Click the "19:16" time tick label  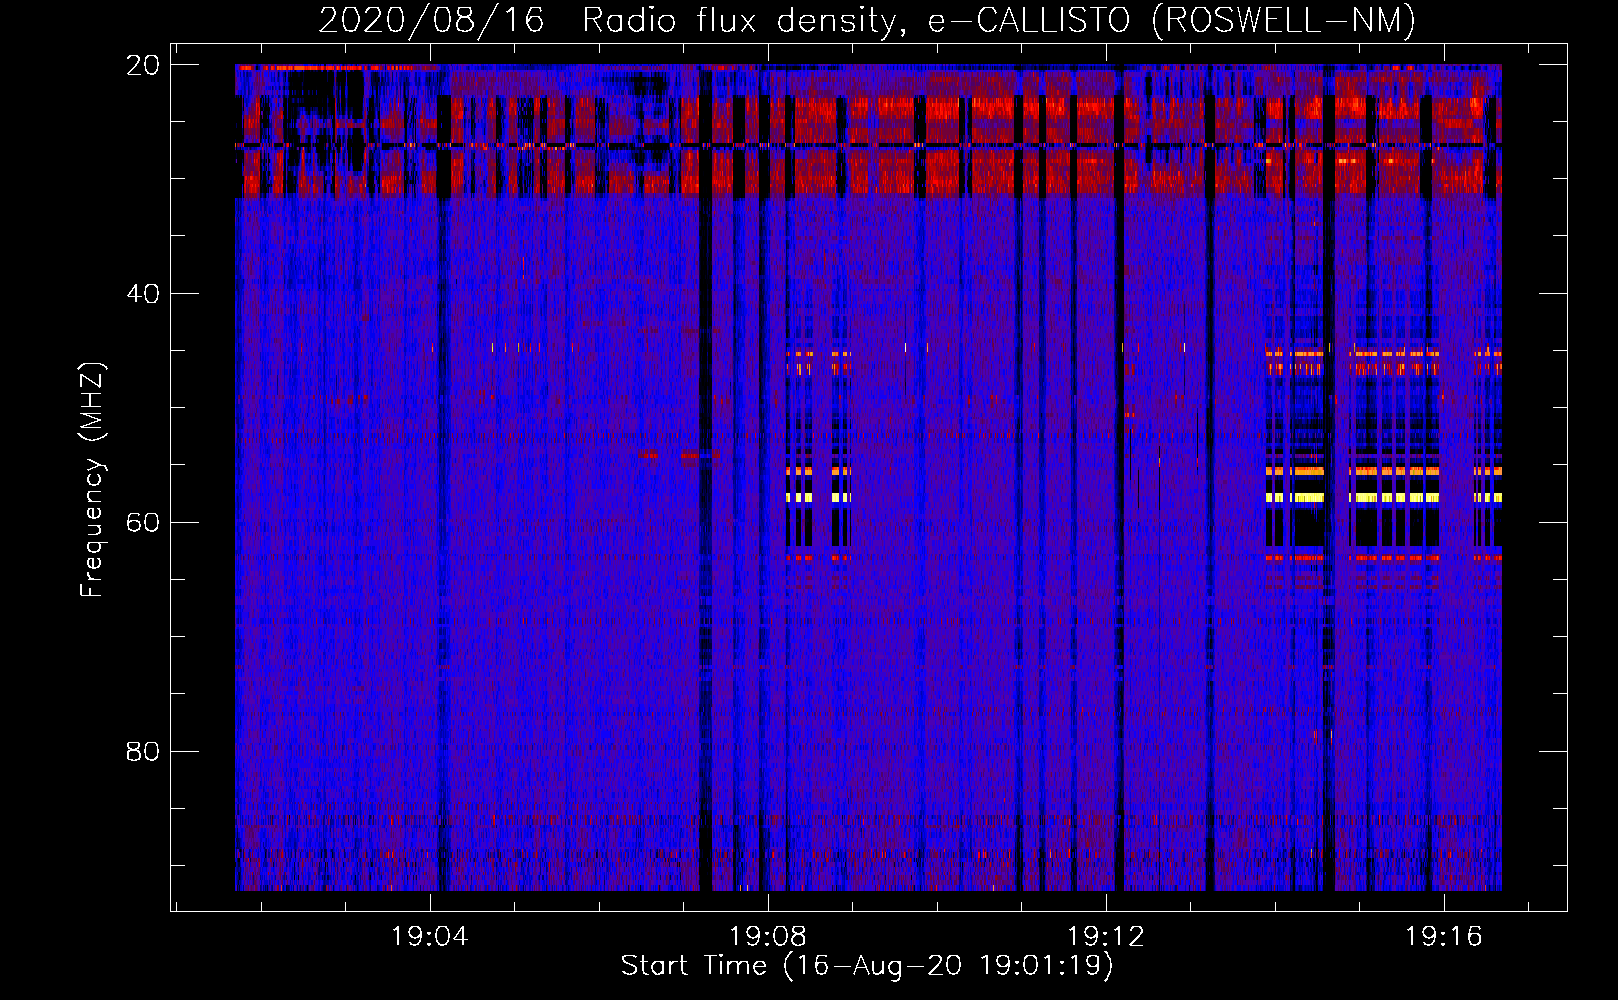tap(1444, 936)
